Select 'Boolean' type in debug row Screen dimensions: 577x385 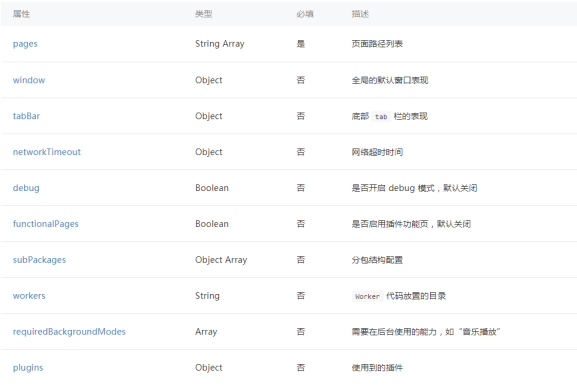point(212,188)
